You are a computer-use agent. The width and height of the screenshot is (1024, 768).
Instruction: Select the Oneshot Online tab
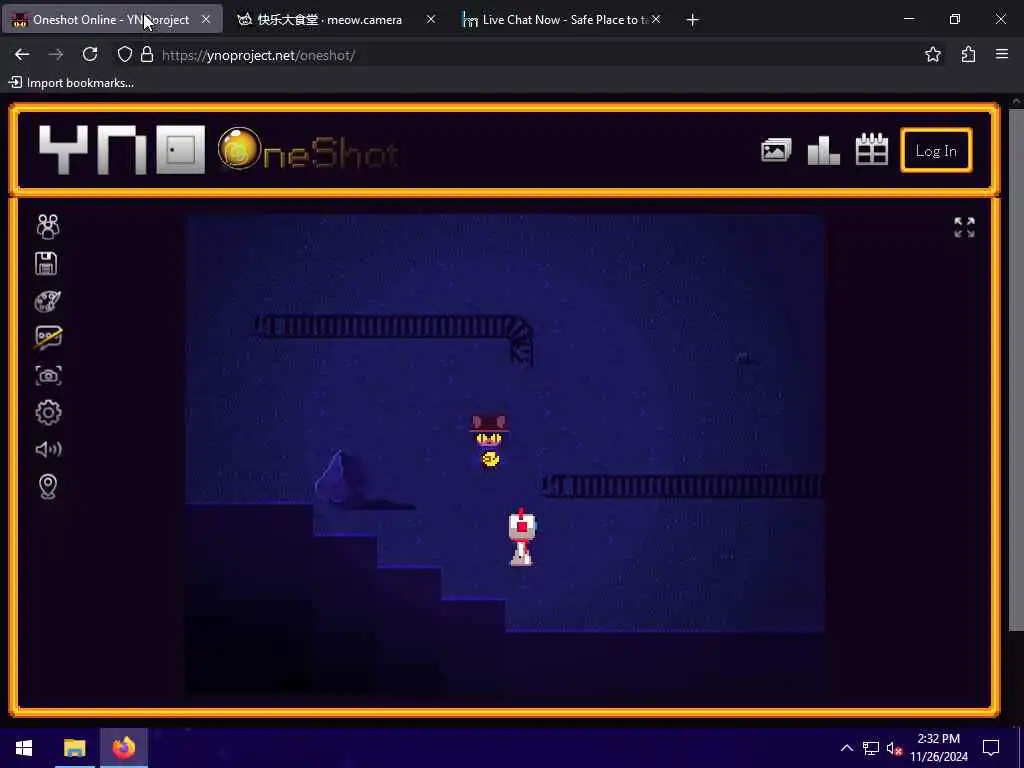111,20
